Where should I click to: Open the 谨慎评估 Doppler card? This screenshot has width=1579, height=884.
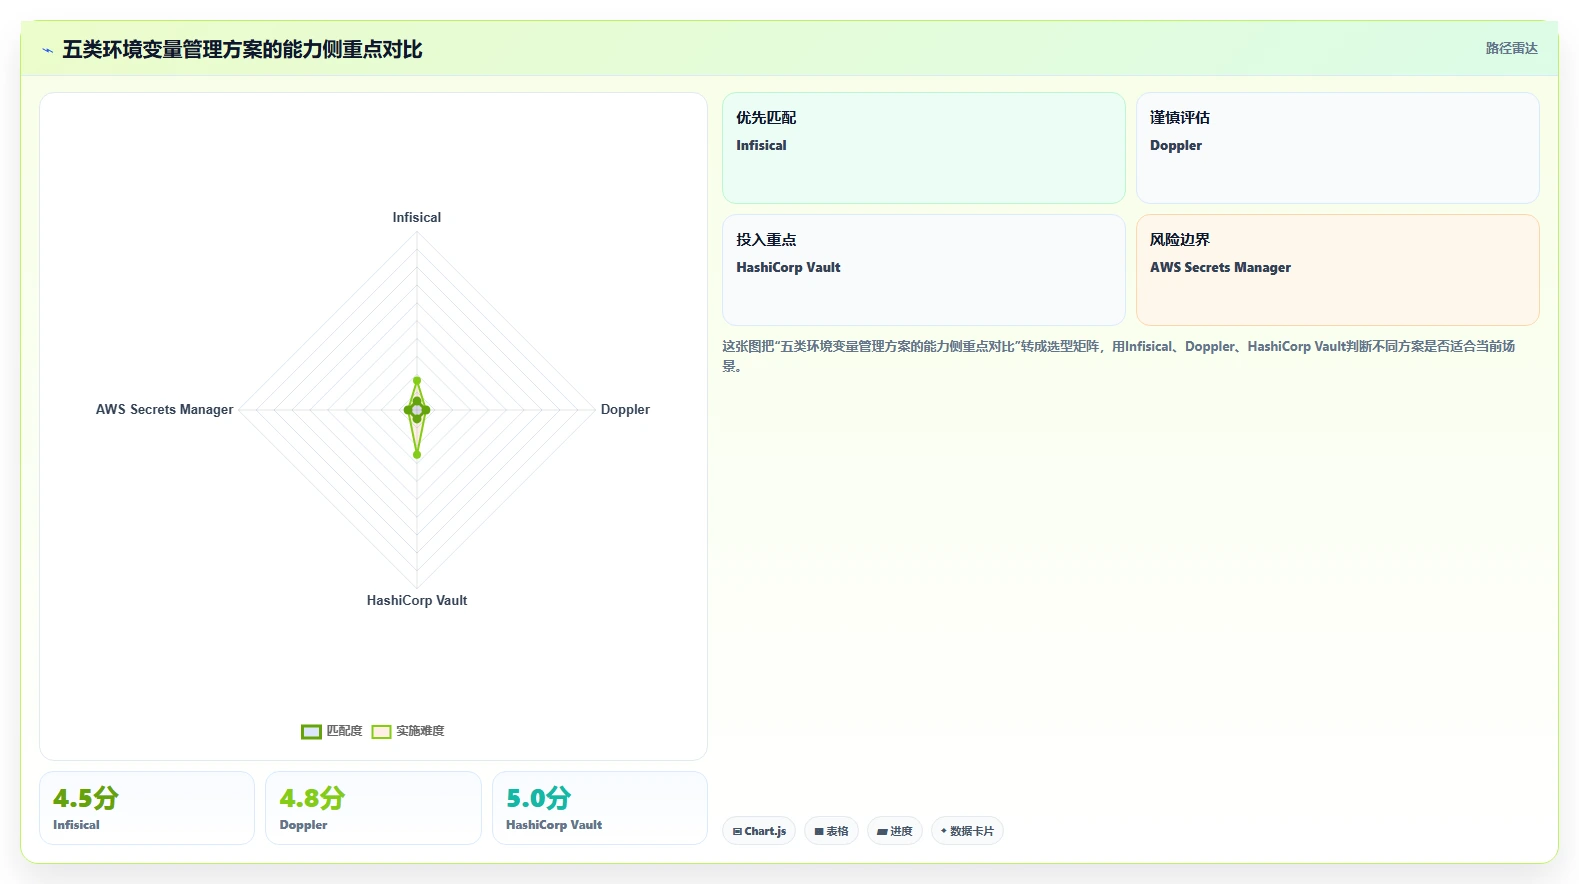[x=1337, y=148]
